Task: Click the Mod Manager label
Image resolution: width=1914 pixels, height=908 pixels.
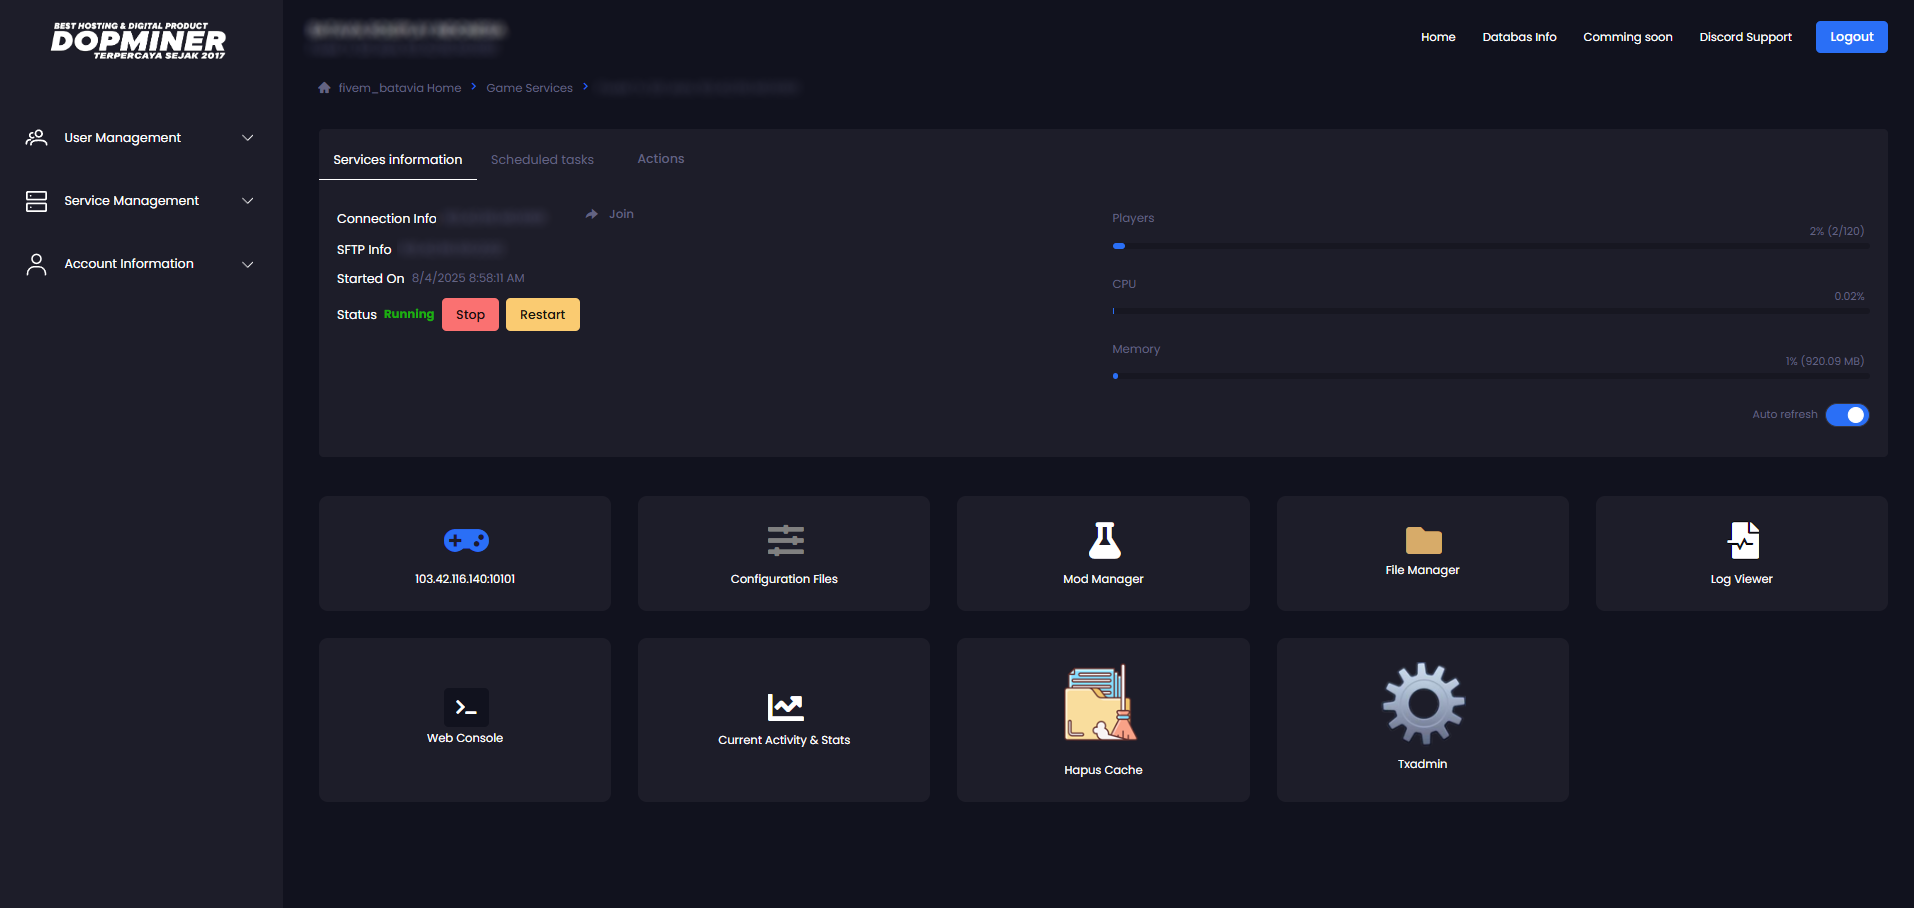Action: pos(1103,579)
